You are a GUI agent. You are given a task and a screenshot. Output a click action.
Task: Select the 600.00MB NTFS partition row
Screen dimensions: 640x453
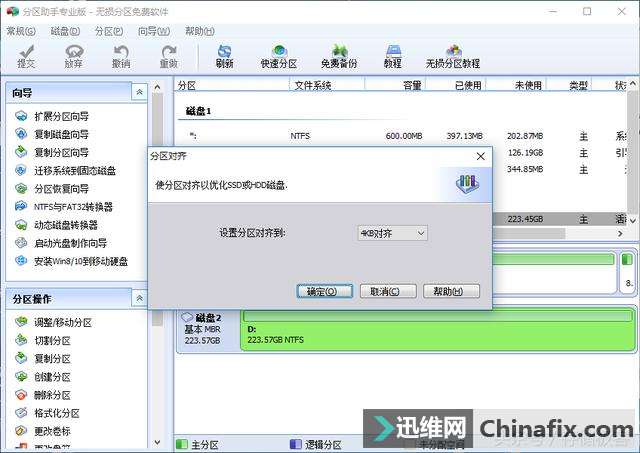click(x=402, y=136)
